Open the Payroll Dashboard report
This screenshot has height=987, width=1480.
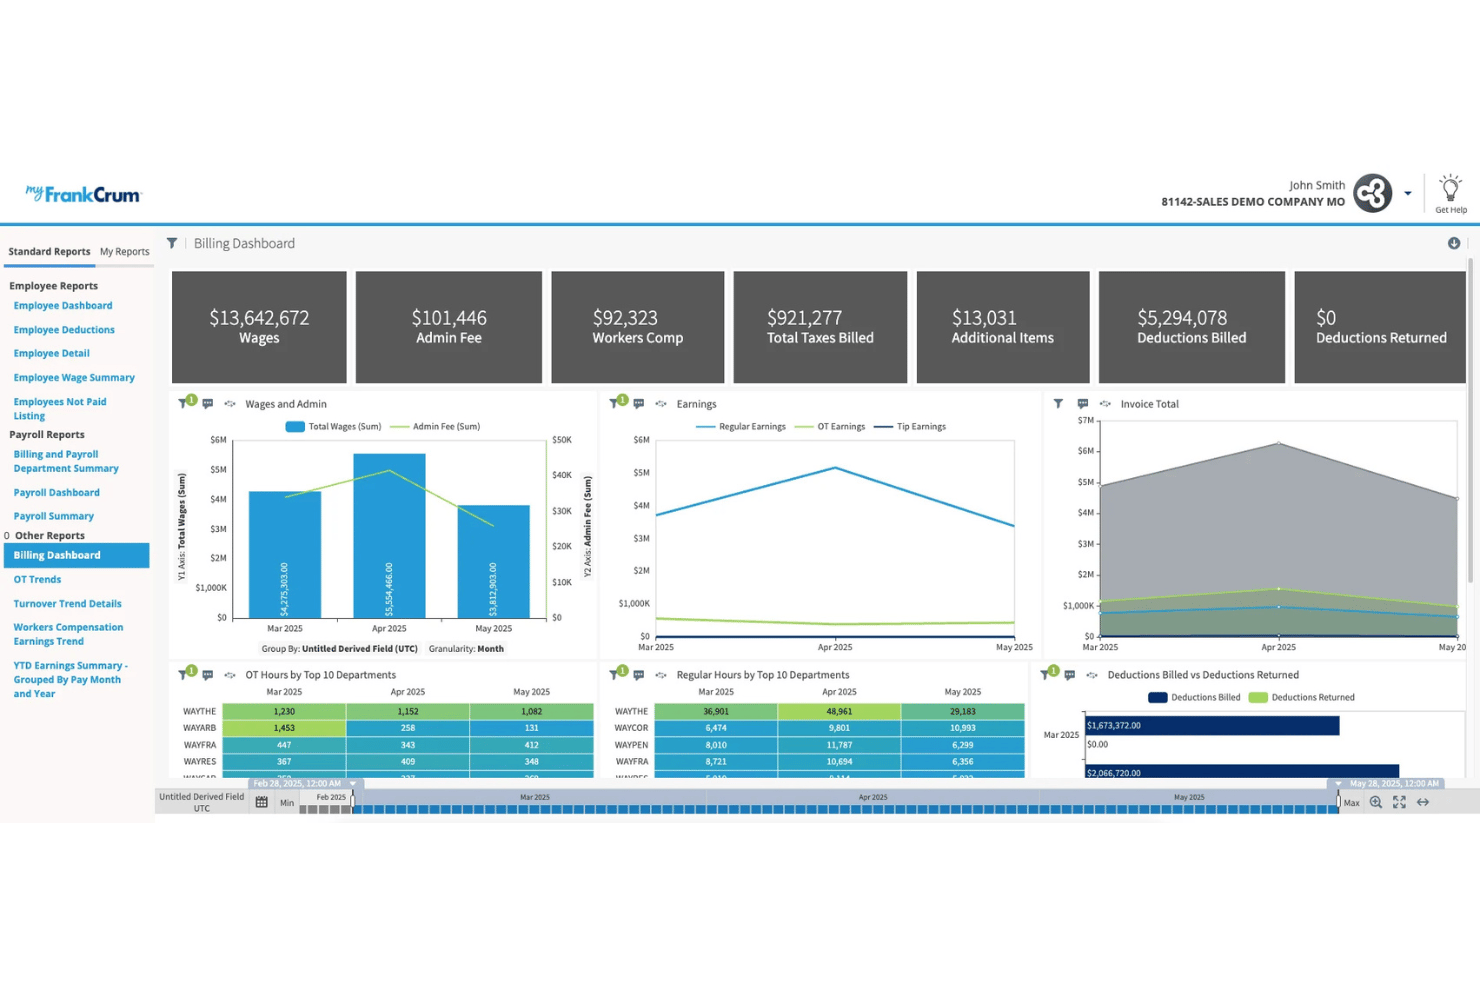click(57, 493)
